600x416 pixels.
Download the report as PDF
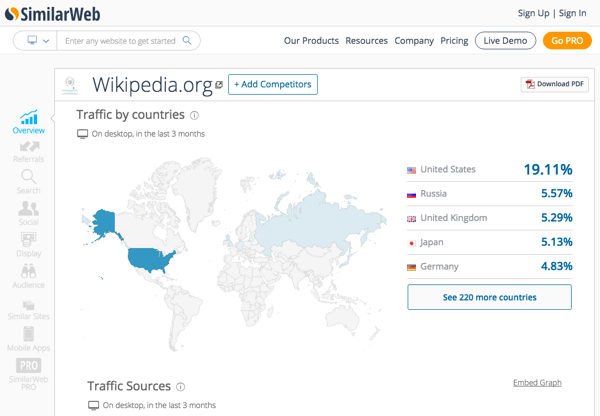554,84
